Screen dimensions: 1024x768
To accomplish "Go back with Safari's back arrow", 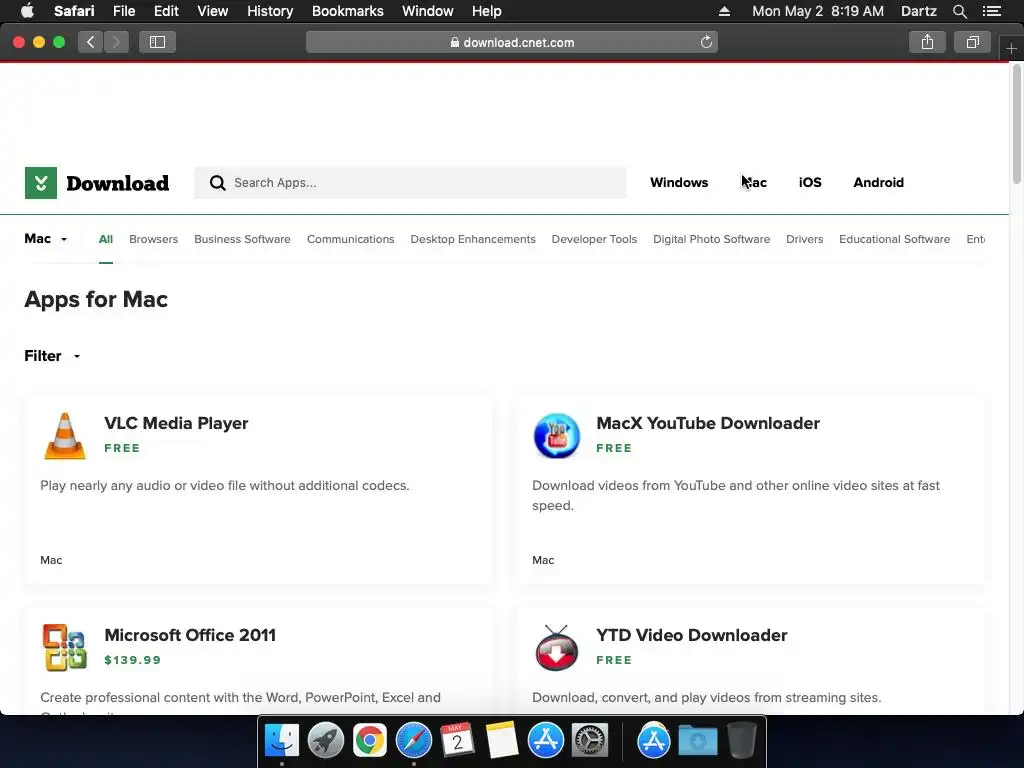I will click(x=91, y=42).
